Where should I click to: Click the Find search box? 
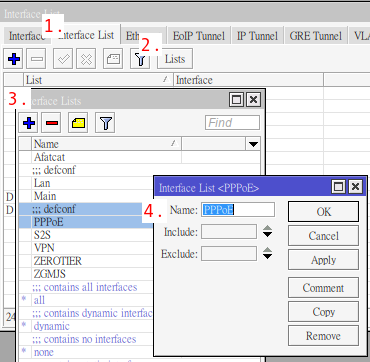point(232,123)
